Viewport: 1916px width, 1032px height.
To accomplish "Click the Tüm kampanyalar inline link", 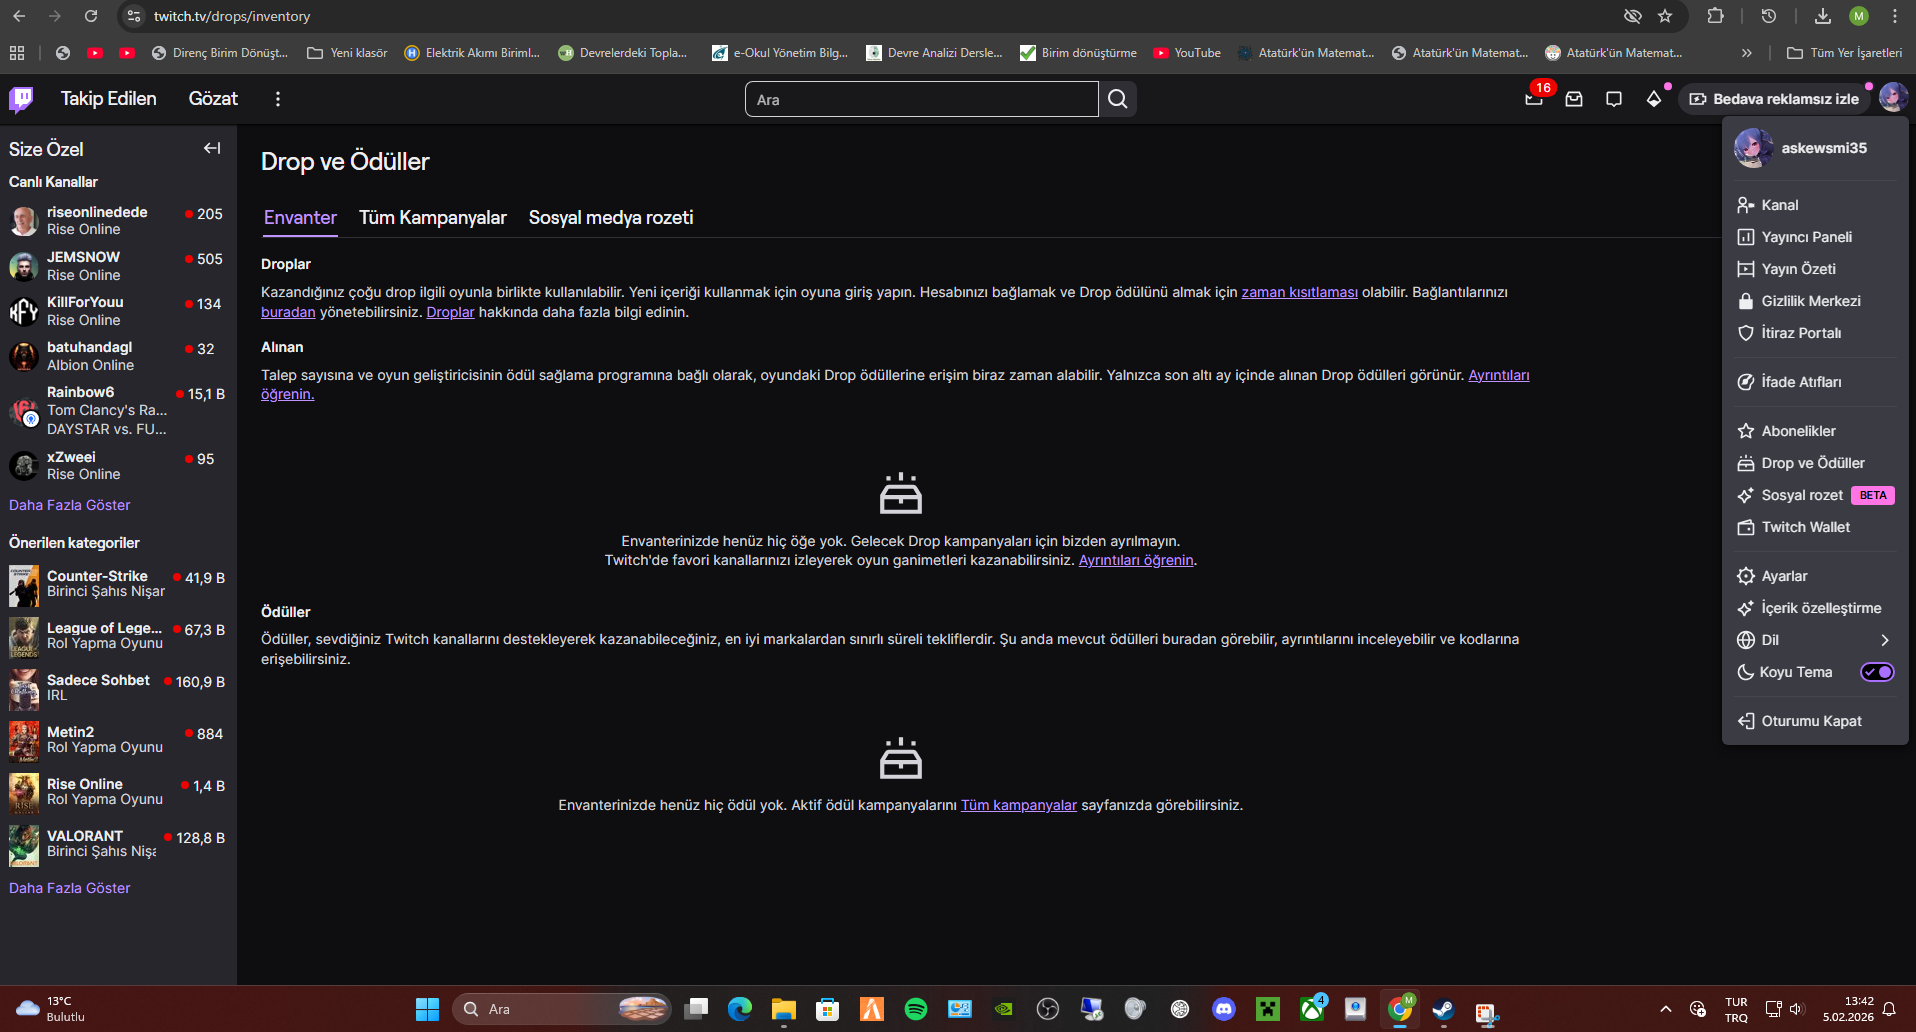I will 1019,805.
